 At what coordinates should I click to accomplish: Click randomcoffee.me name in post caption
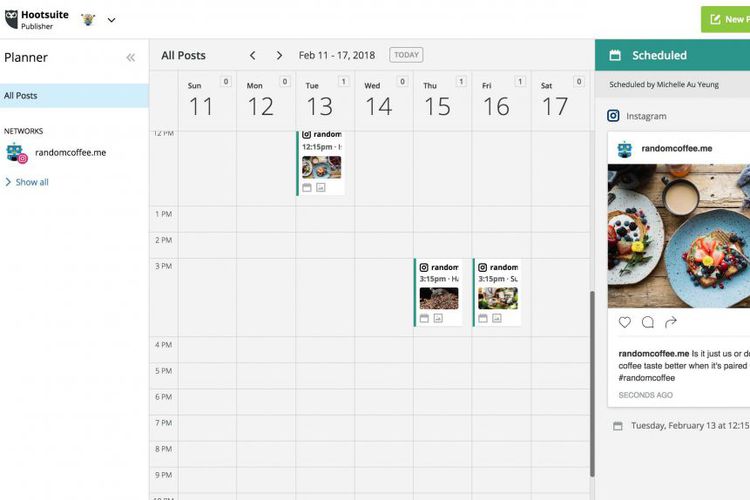(654, 354)
